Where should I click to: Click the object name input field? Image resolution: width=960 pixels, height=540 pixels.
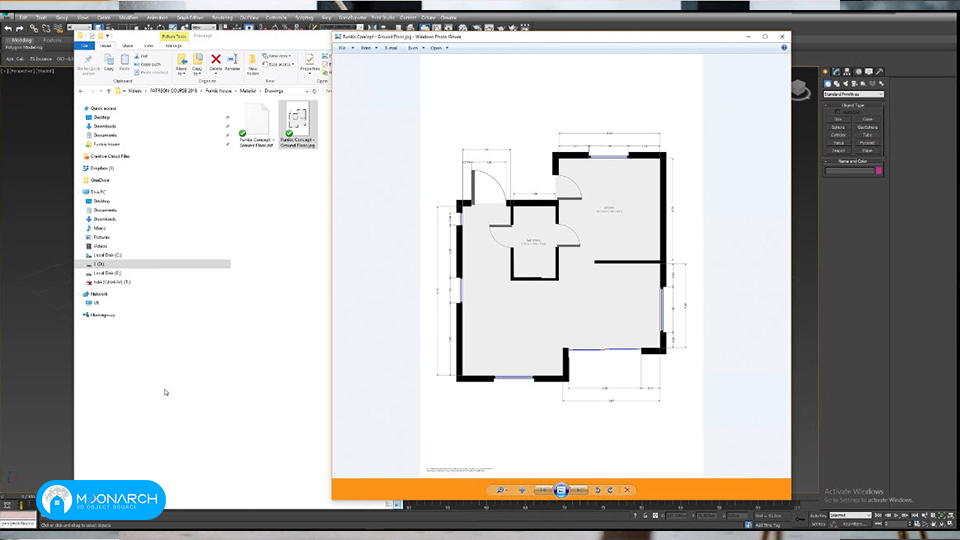point(850,171)
